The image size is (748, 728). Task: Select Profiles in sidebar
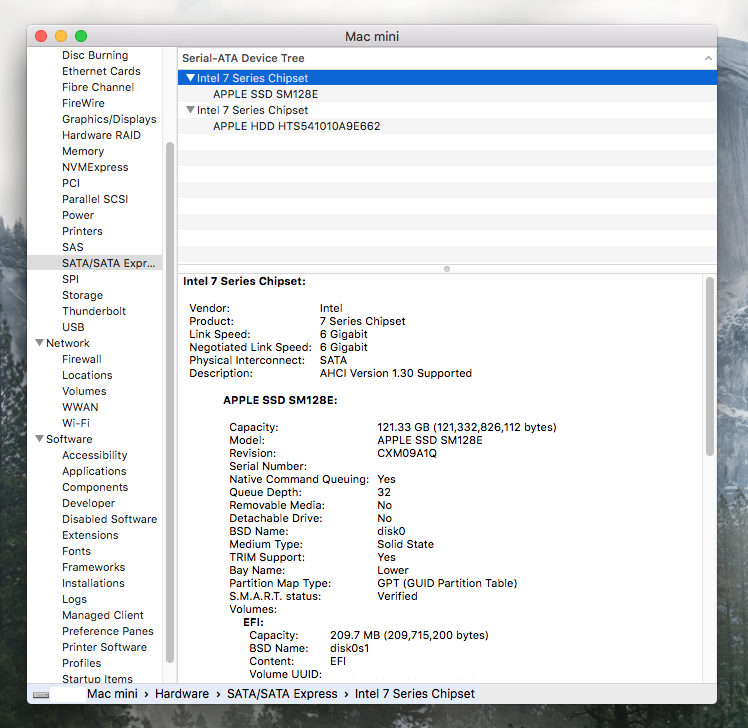[82, 663]
